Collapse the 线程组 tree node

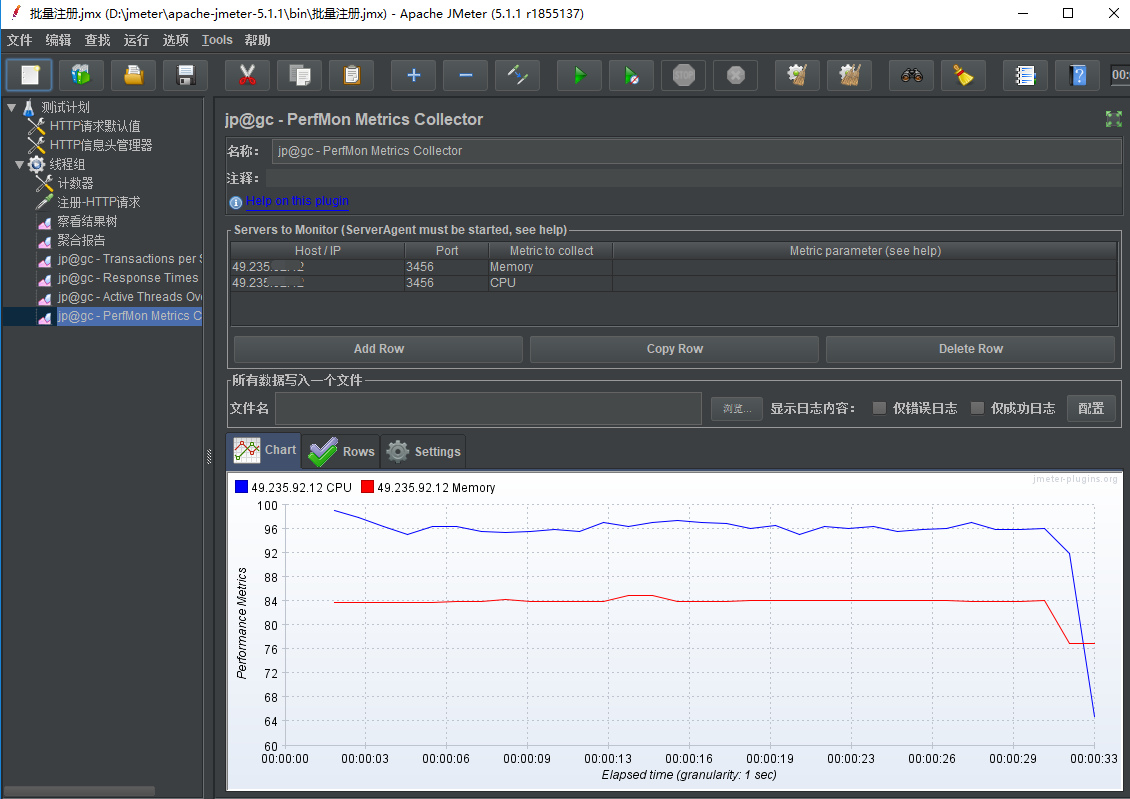point(18,163)
